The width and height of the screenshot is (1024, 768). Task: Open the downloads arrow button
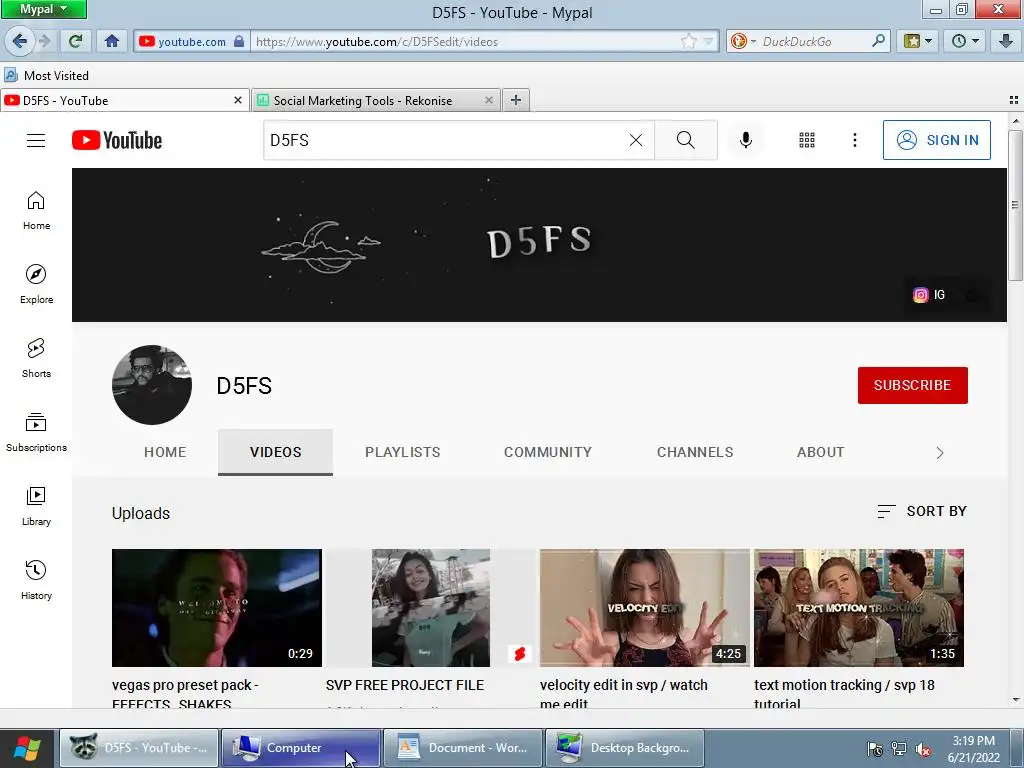click(x=1006, y=41)
